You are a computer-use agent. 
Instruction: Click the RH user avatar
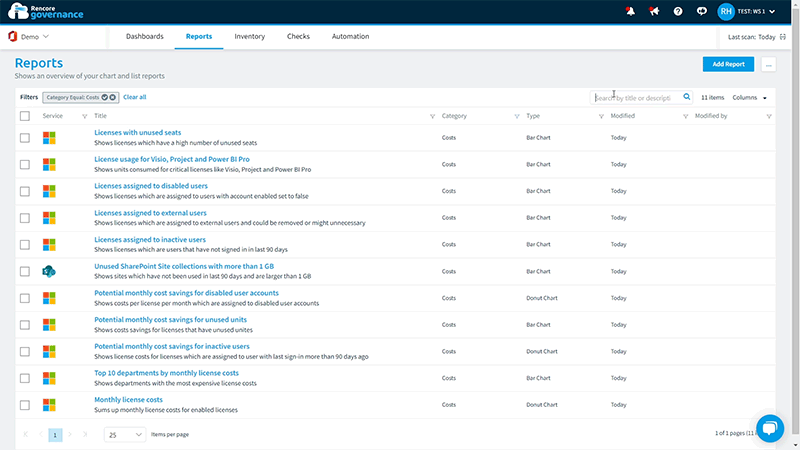coord(726,11)
